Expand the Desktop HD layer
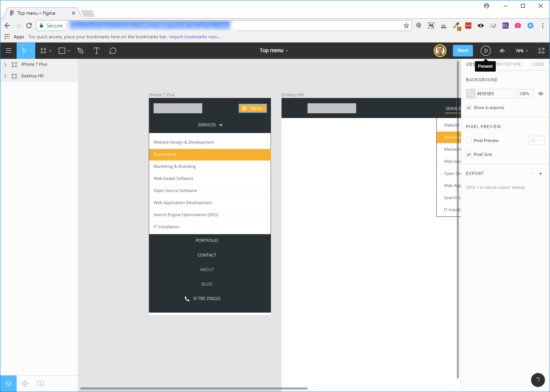Viewport: 550px width, 392px height. [5, 76]
